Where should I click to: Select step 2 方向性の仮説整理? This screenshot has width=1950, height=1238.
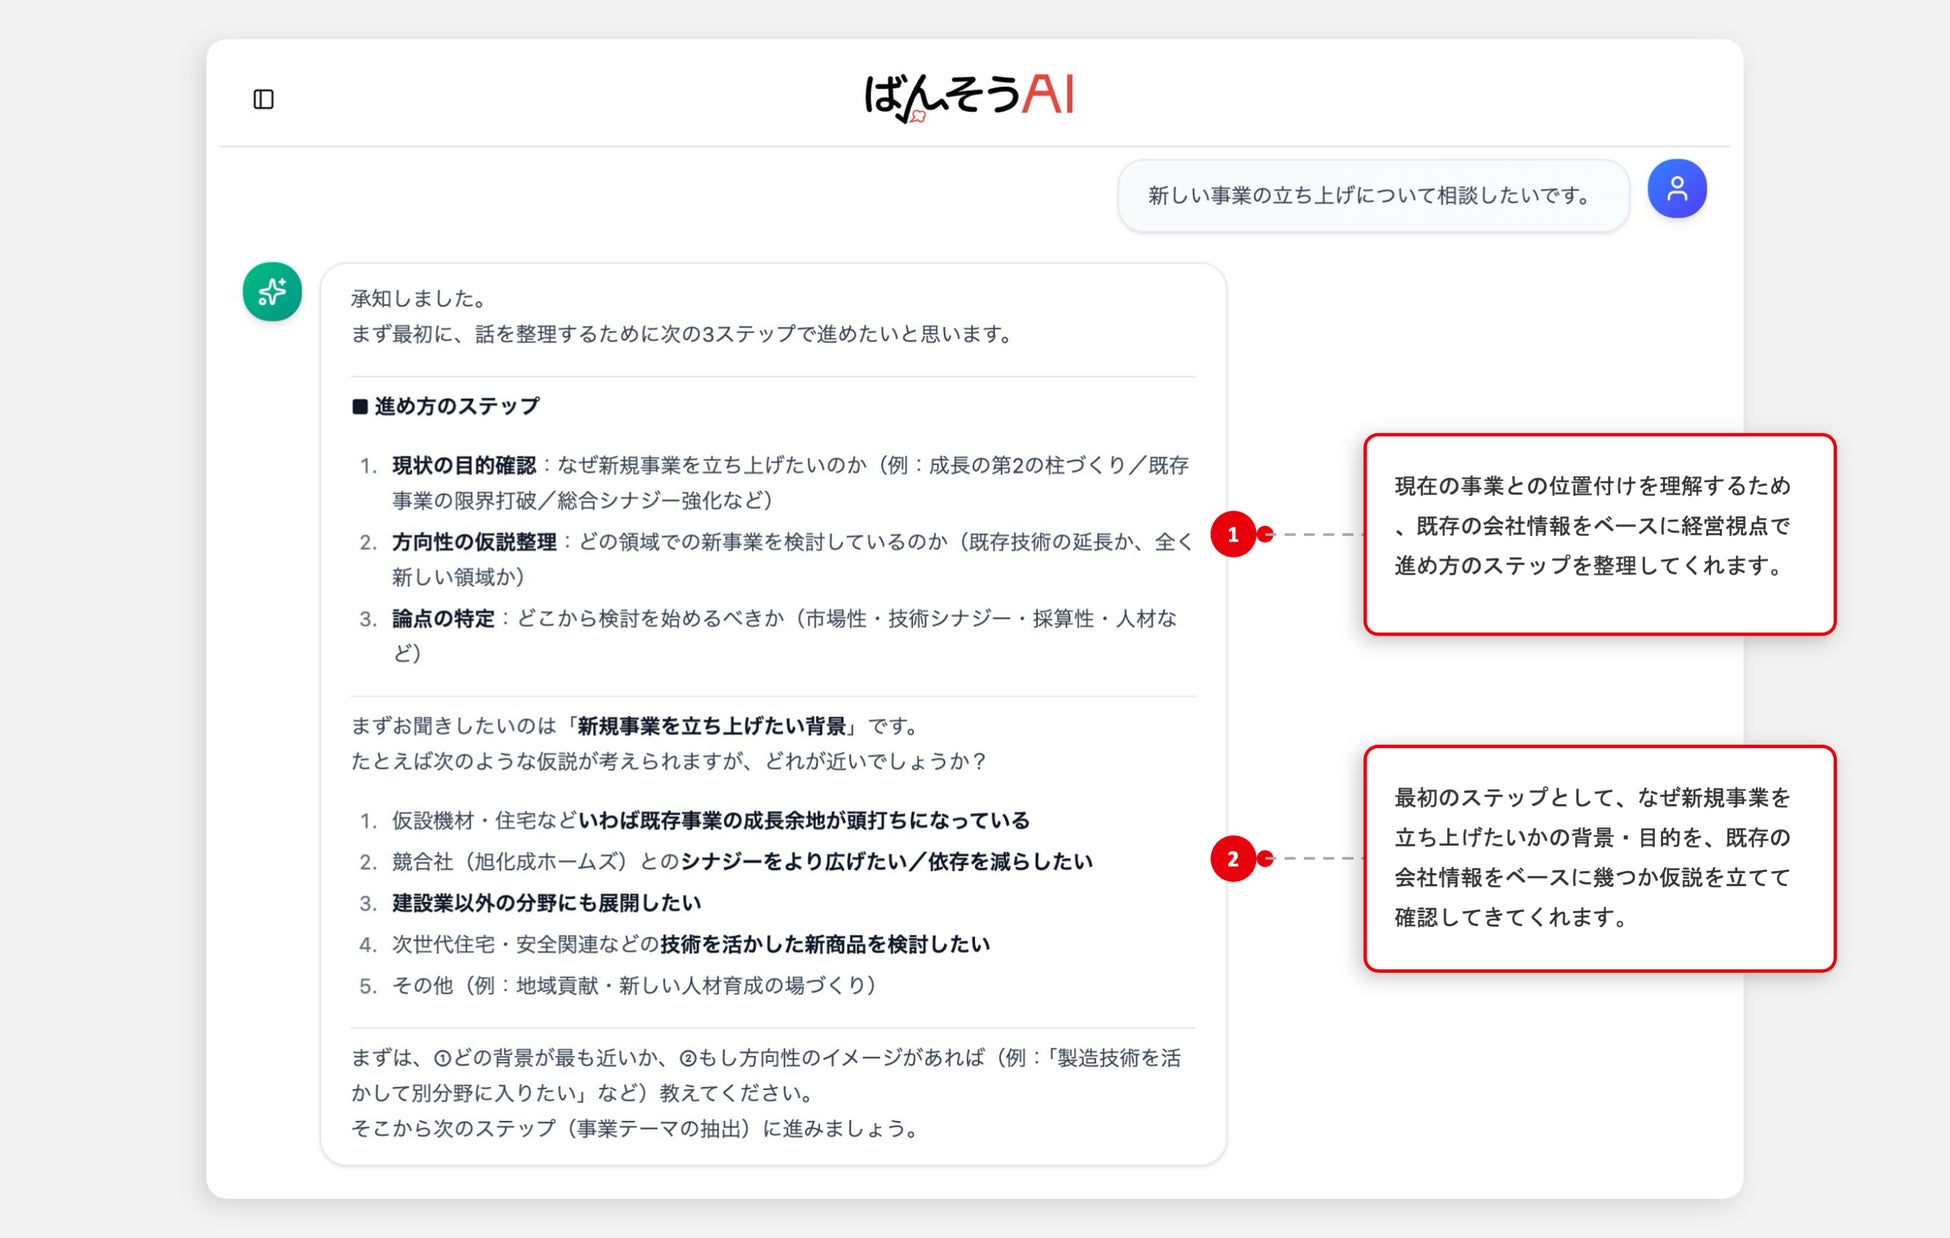tap(474, 542)
